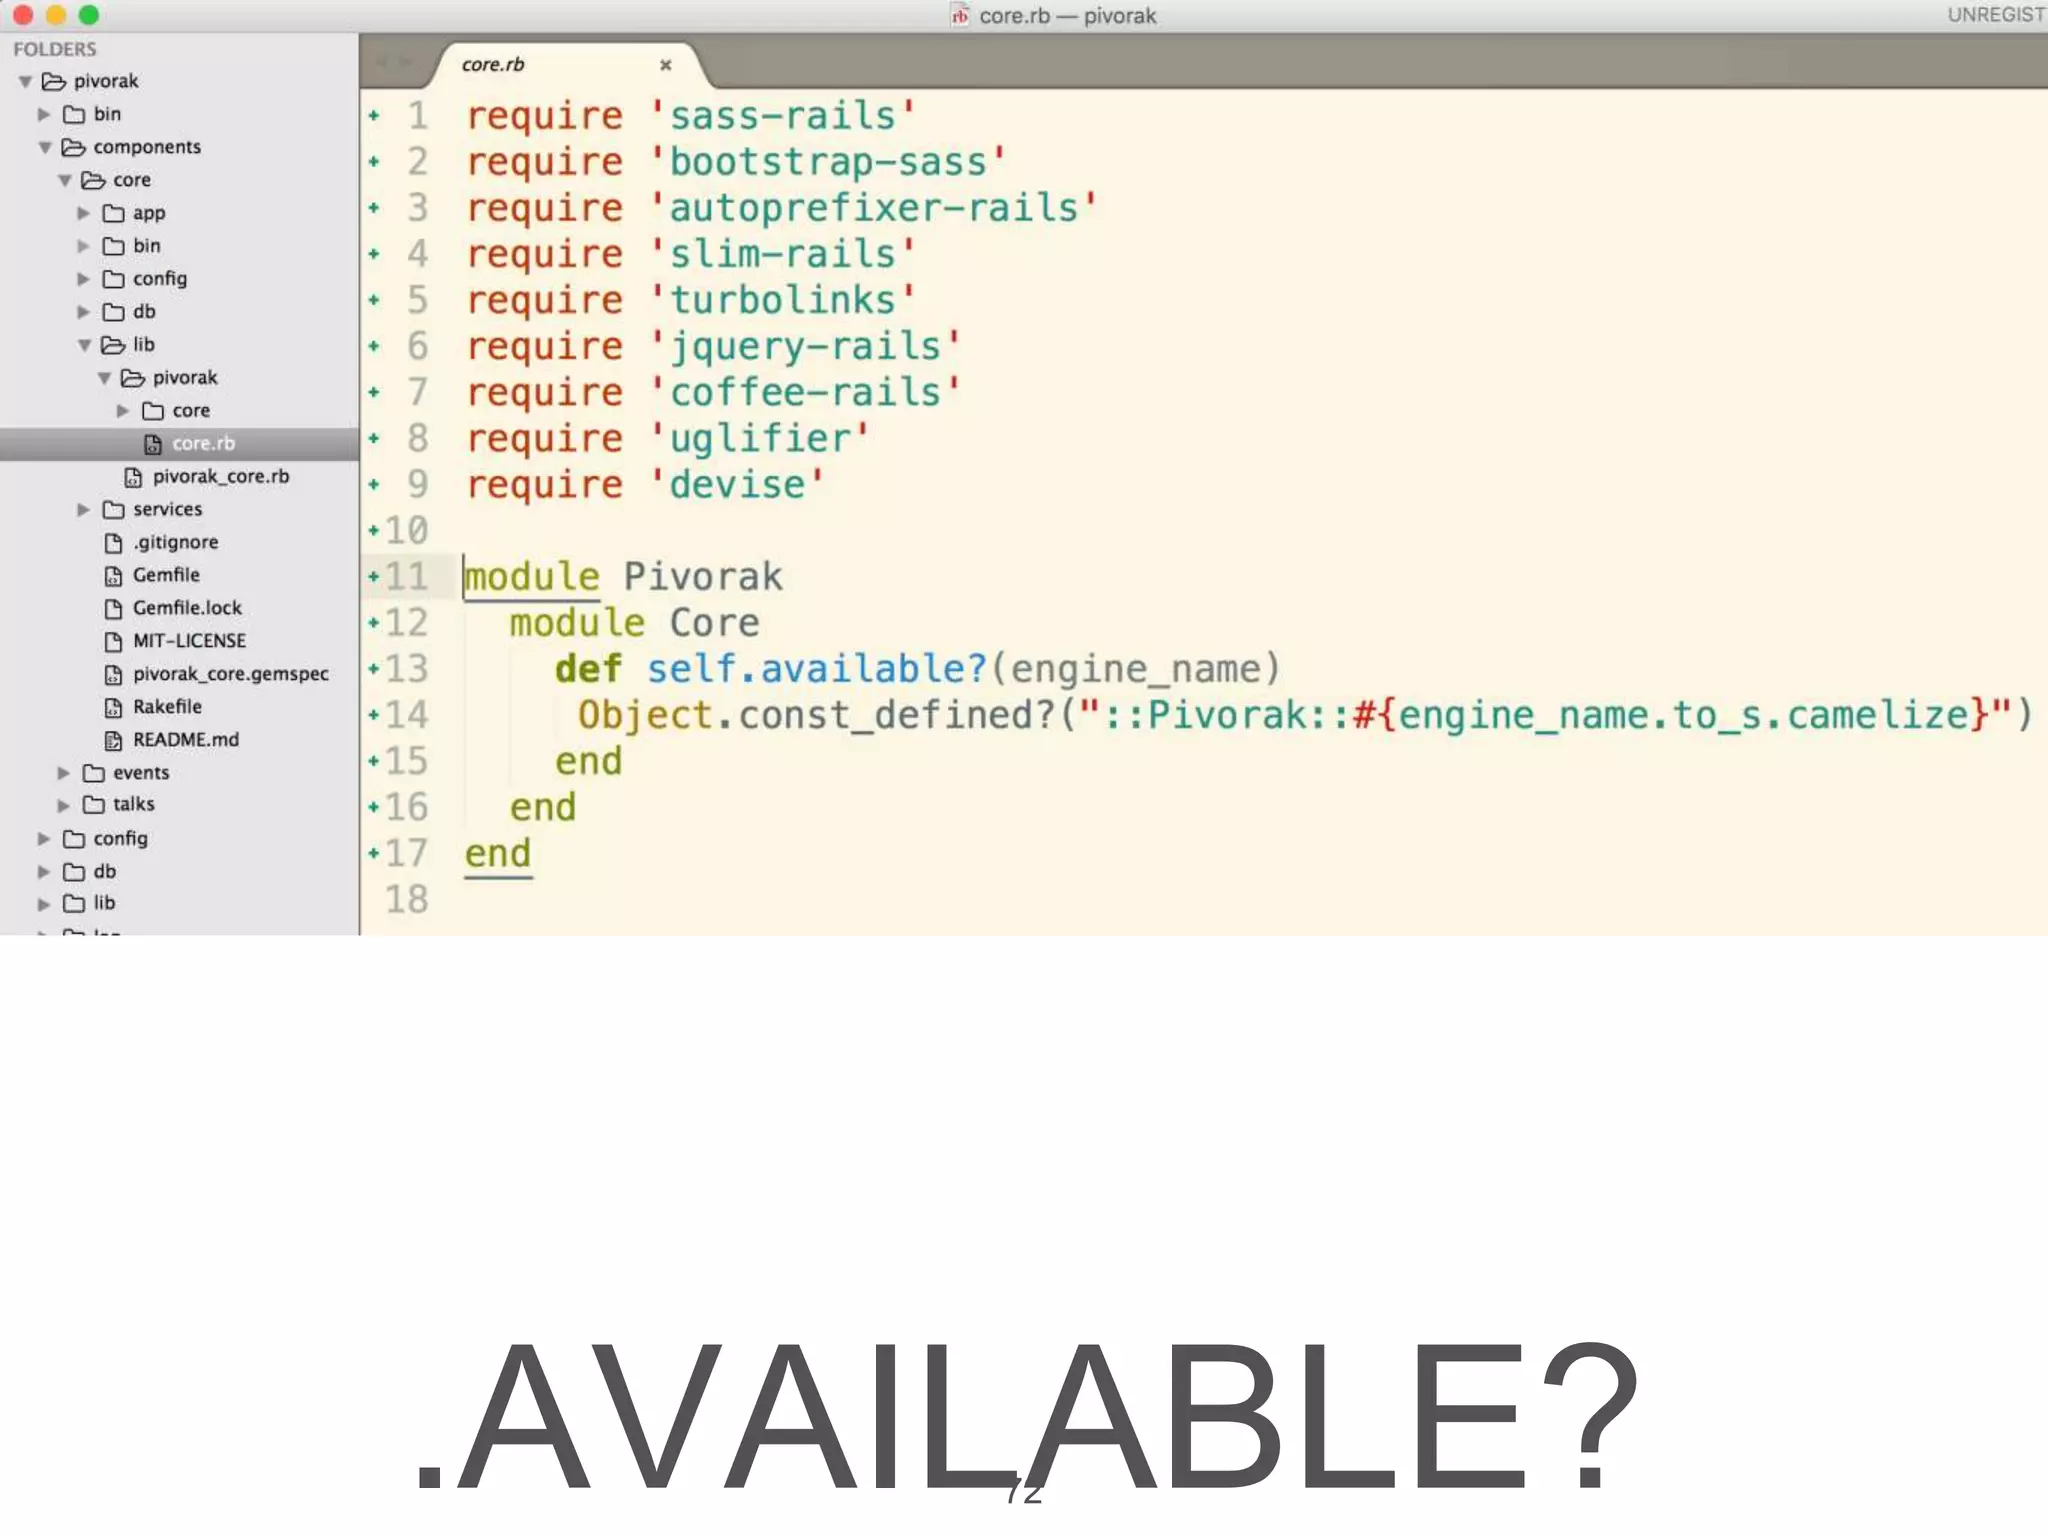The width and height of the screenshot is (2048, 1536).
Task: Collapse the root pivorak folder
Action: 26,82
